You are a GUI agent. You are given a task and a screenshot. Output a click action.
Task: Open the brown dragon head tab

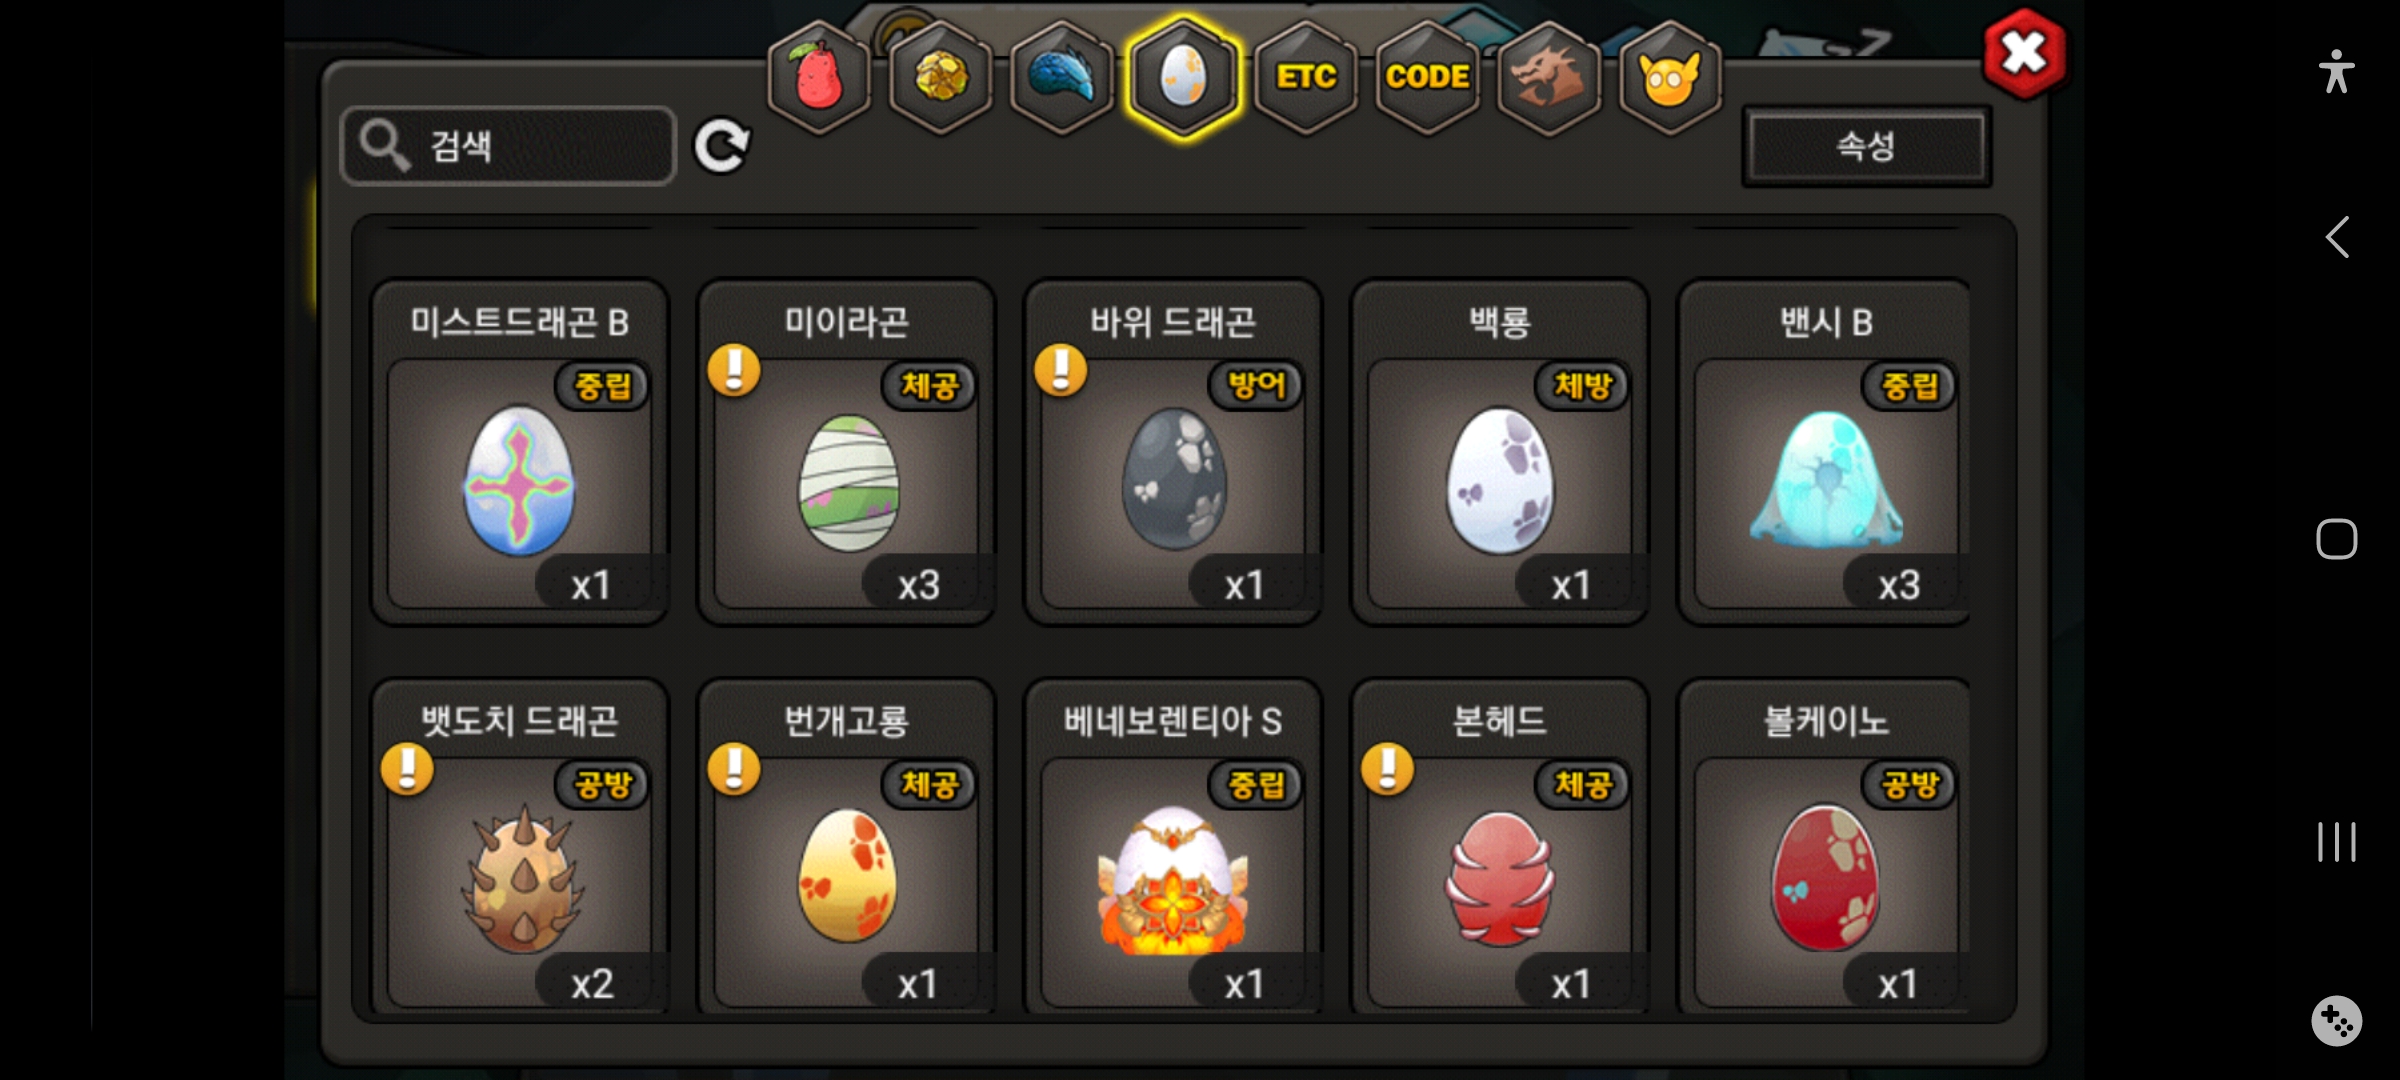click(x=1548, y=77)
